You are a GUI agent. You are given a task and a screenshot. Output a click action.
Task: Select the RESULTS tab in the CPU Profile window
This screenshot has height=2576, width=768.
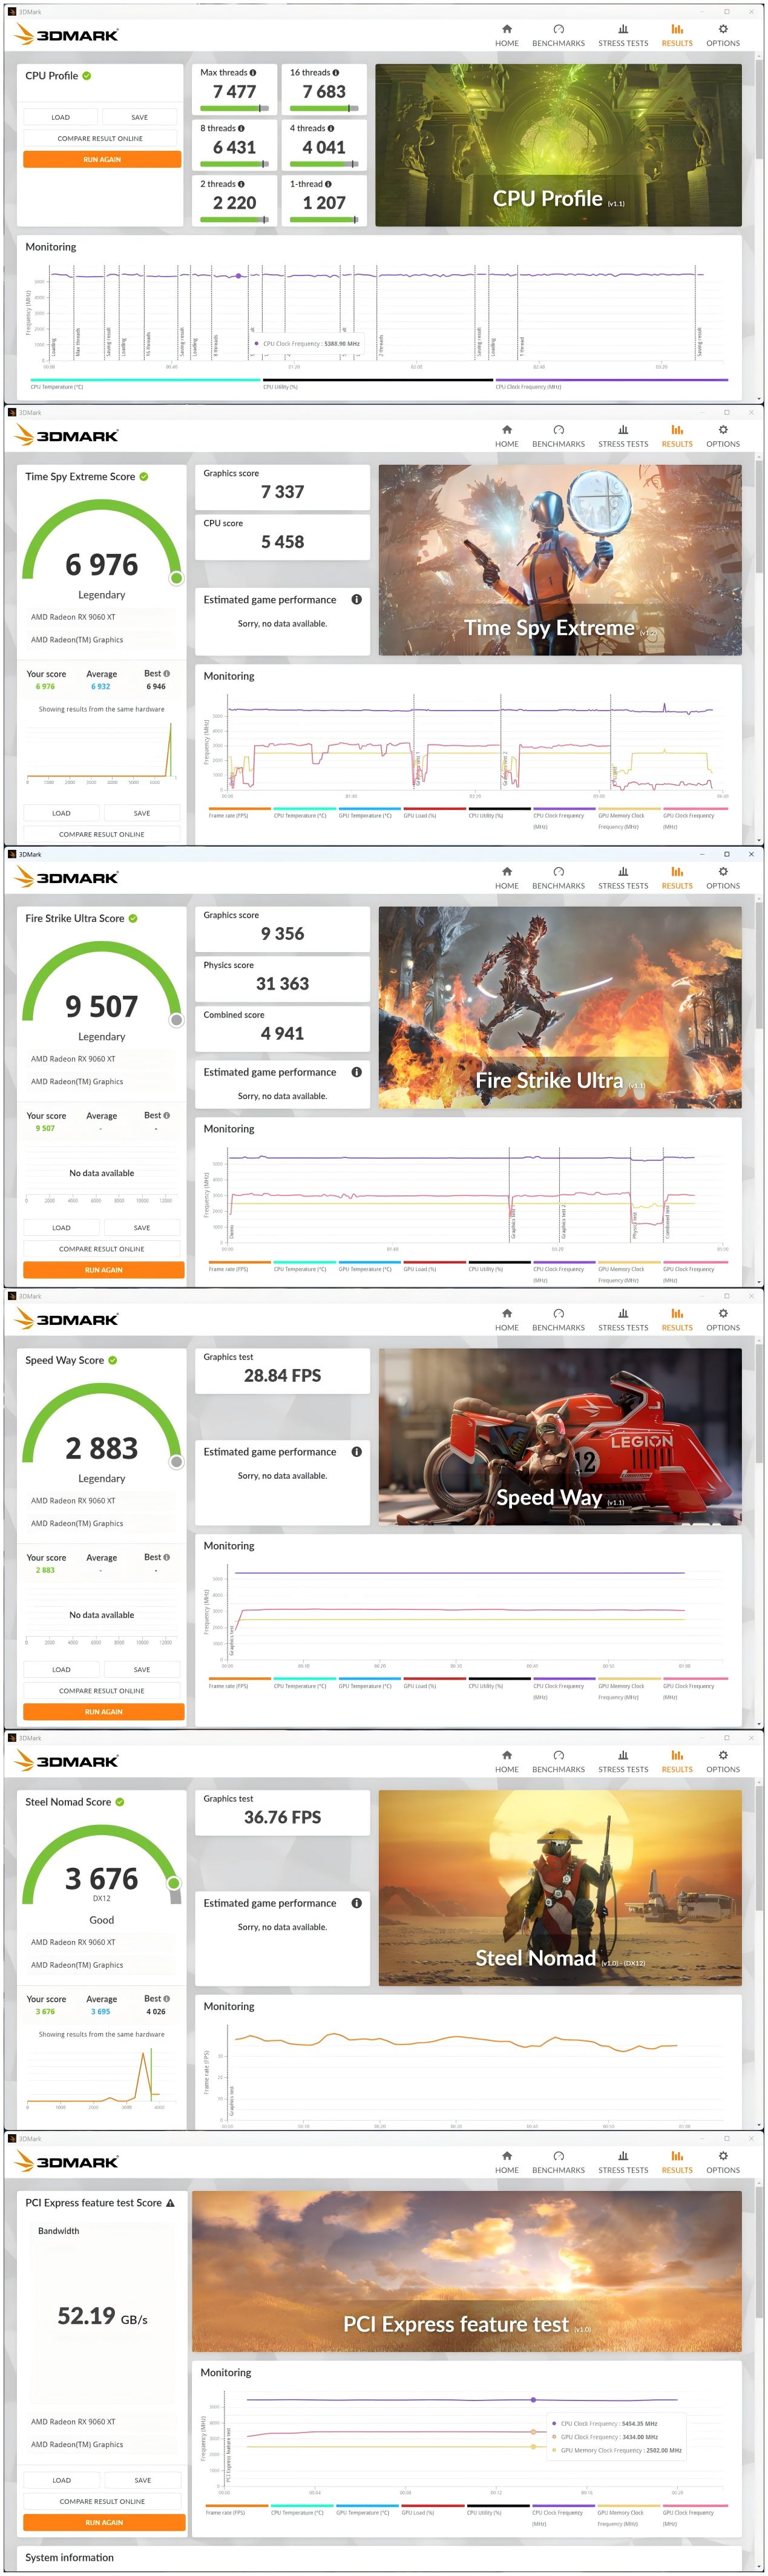(677, 35)
